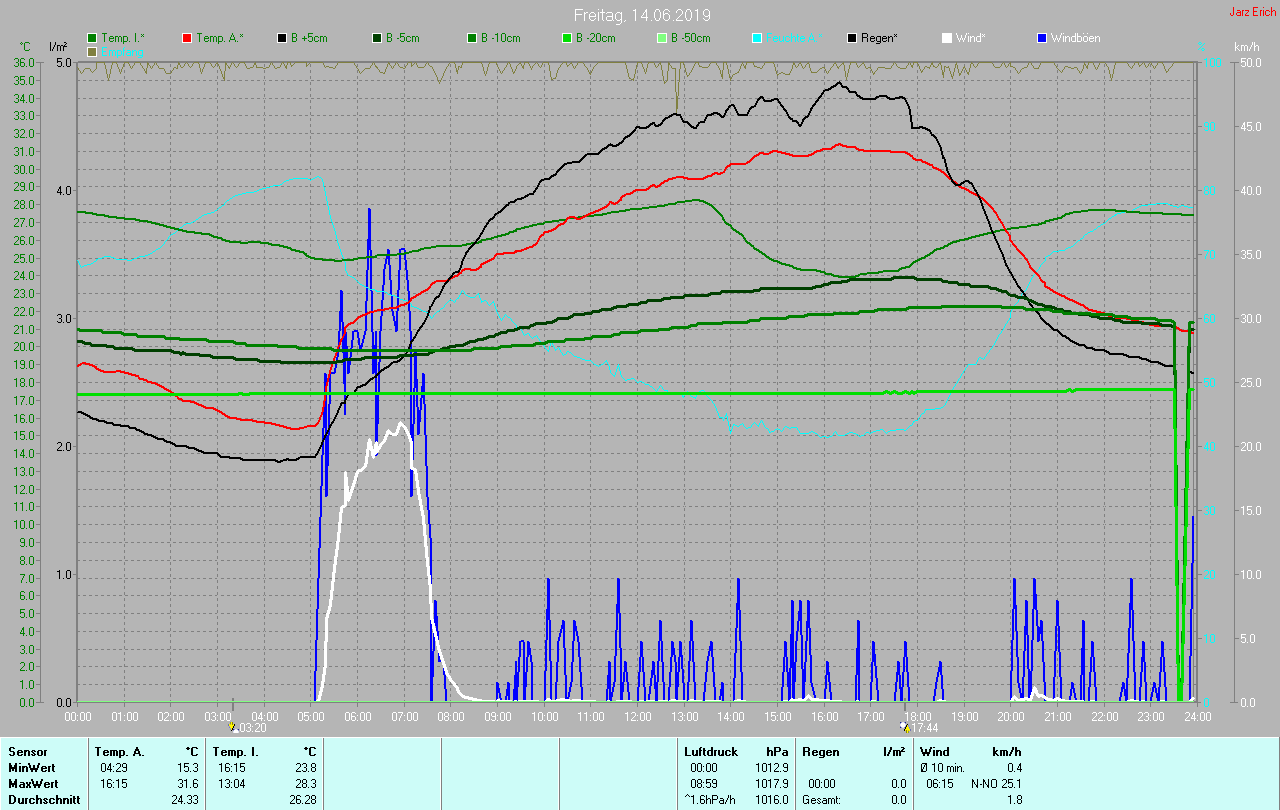
Task: Click the blue Windböen legend square
Action: [x=1042, y=38]
